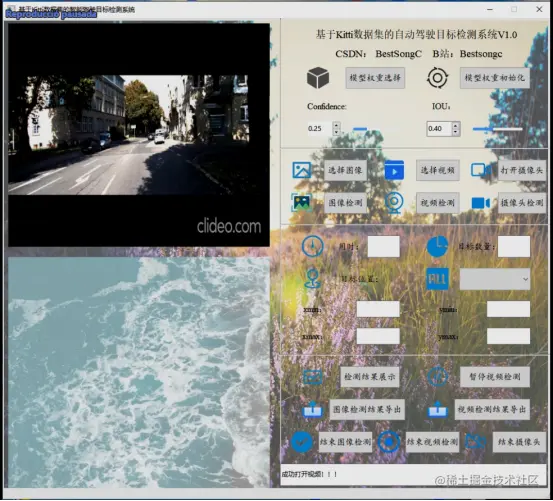The image size is (553, 501).
Task: Click the open camera outline icon
Action: pyautogui.click(x=481, y=170)
